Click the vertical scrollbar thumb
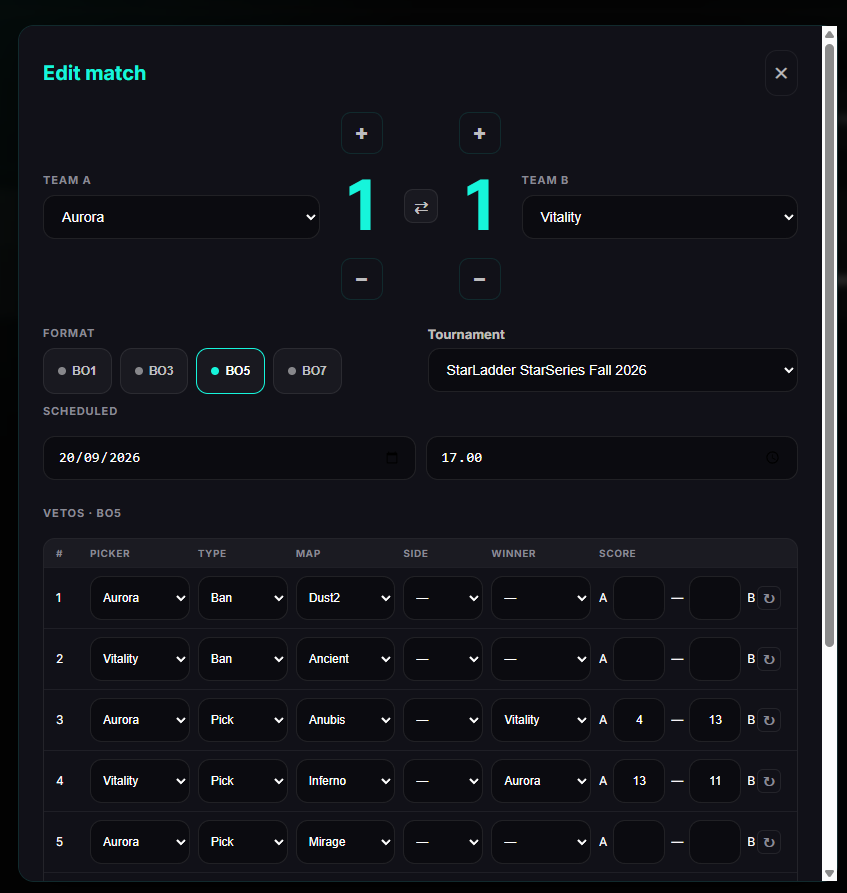Viewport: 847px width, 893px height. [829, 345]
